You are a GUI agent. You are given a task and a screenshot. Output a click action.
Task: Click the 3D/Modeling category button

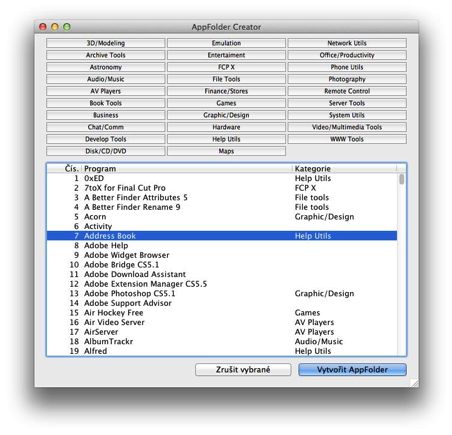click(x=106, y=43)
